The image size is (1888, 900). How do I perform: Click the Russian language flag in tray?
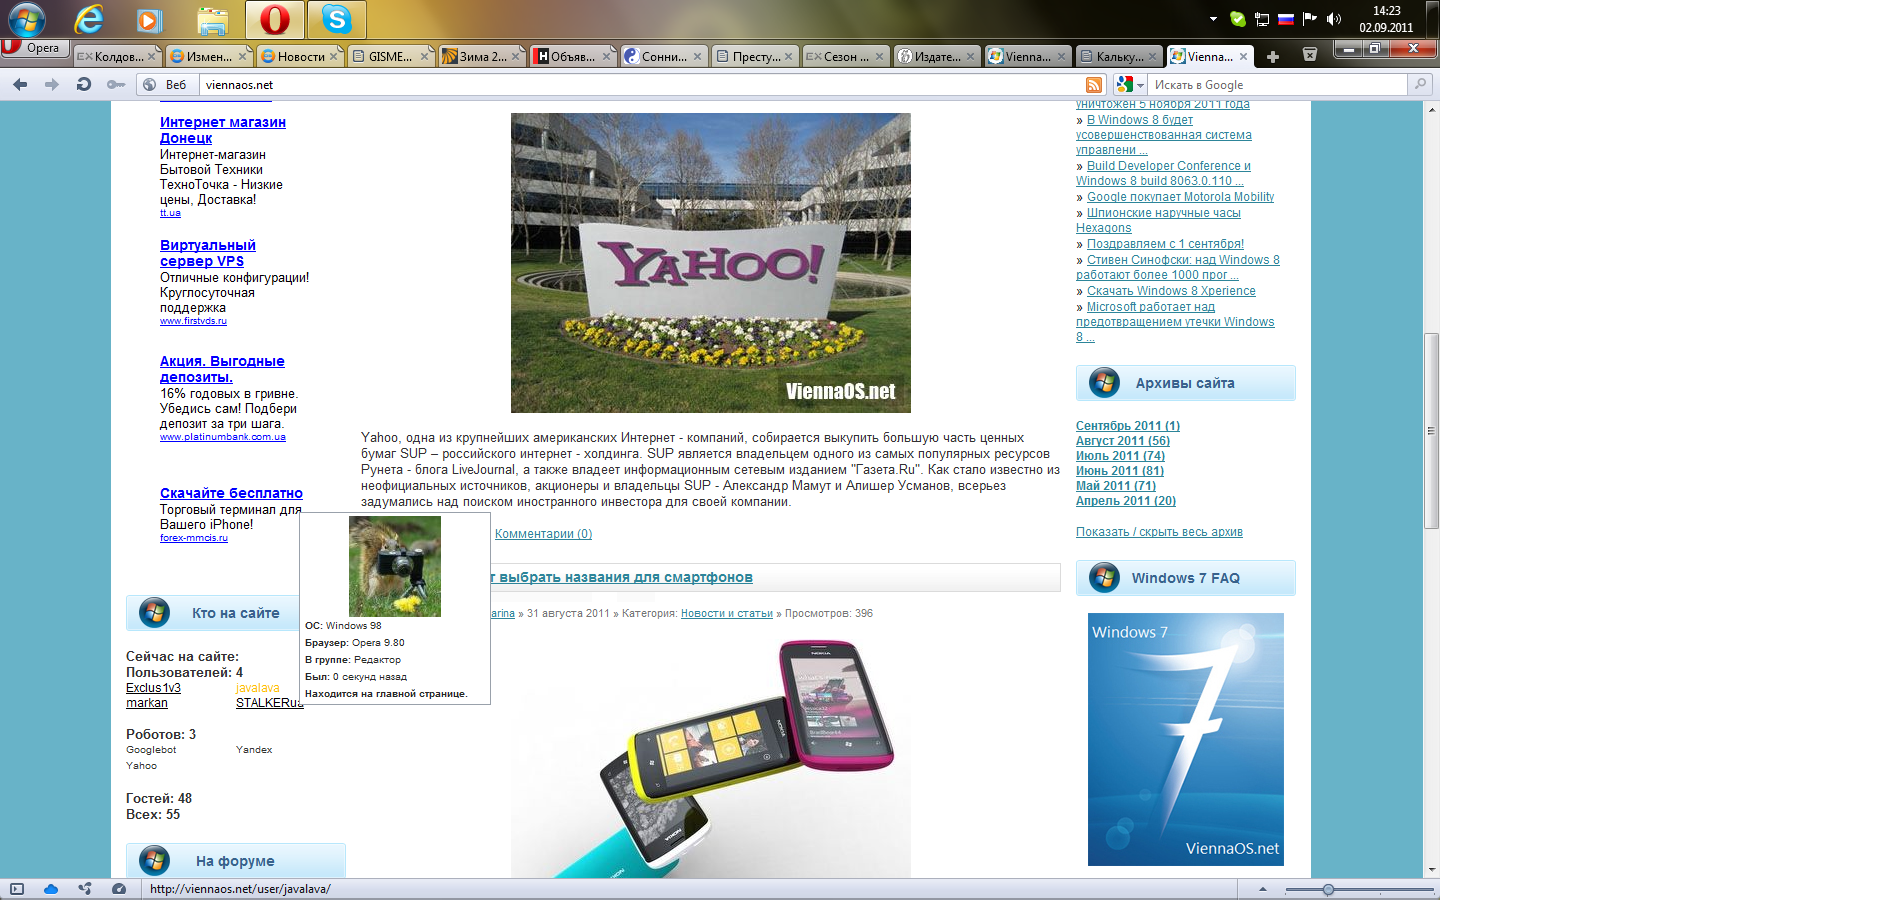click(1286, 19)
